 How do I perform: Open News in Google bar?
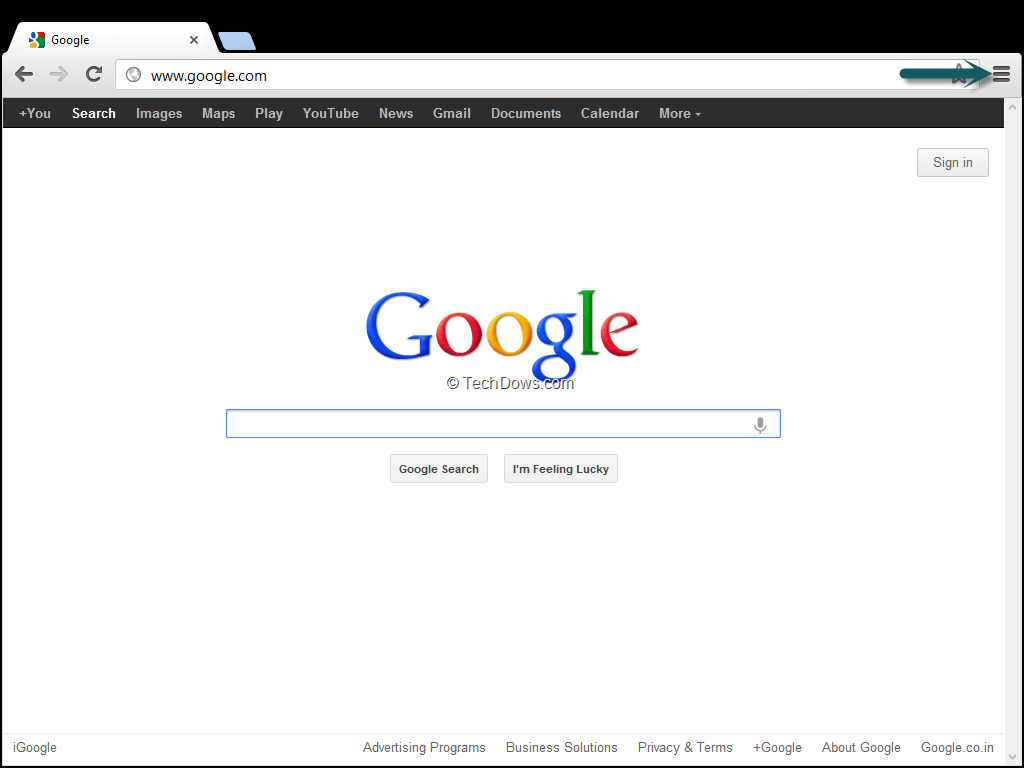[x=396, y=113]
